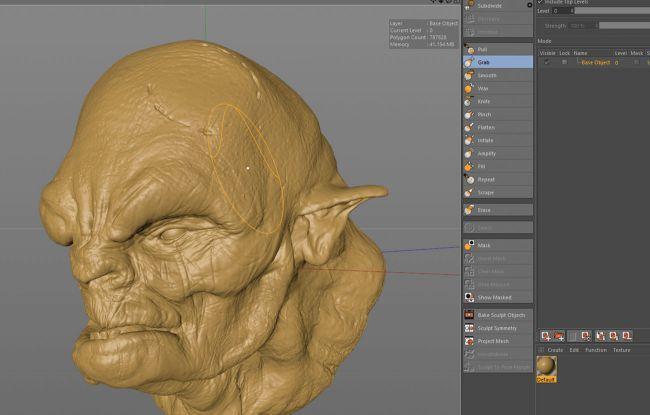This screenshot has height=415, width=650.
Task: Select the Pull sculpt brush
Action: pos(497,49)
